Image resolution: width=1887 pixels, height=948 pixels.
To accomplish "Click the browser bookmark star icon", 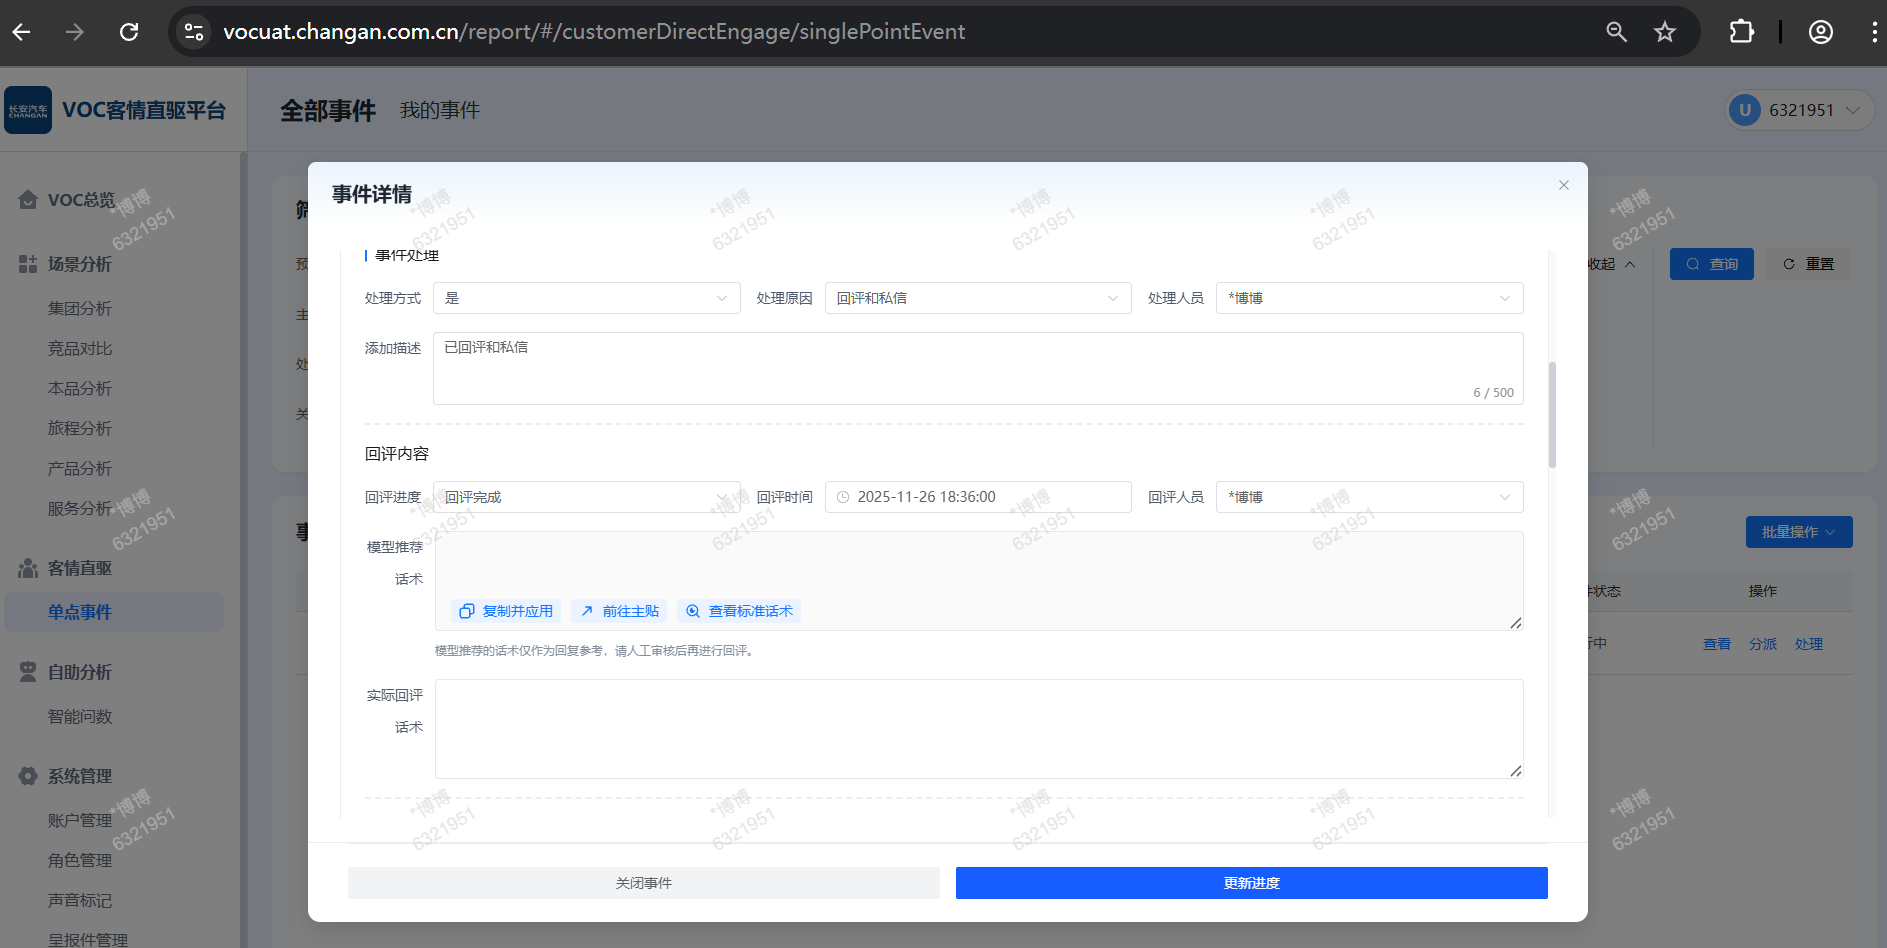I will (x=1665, y=32).
